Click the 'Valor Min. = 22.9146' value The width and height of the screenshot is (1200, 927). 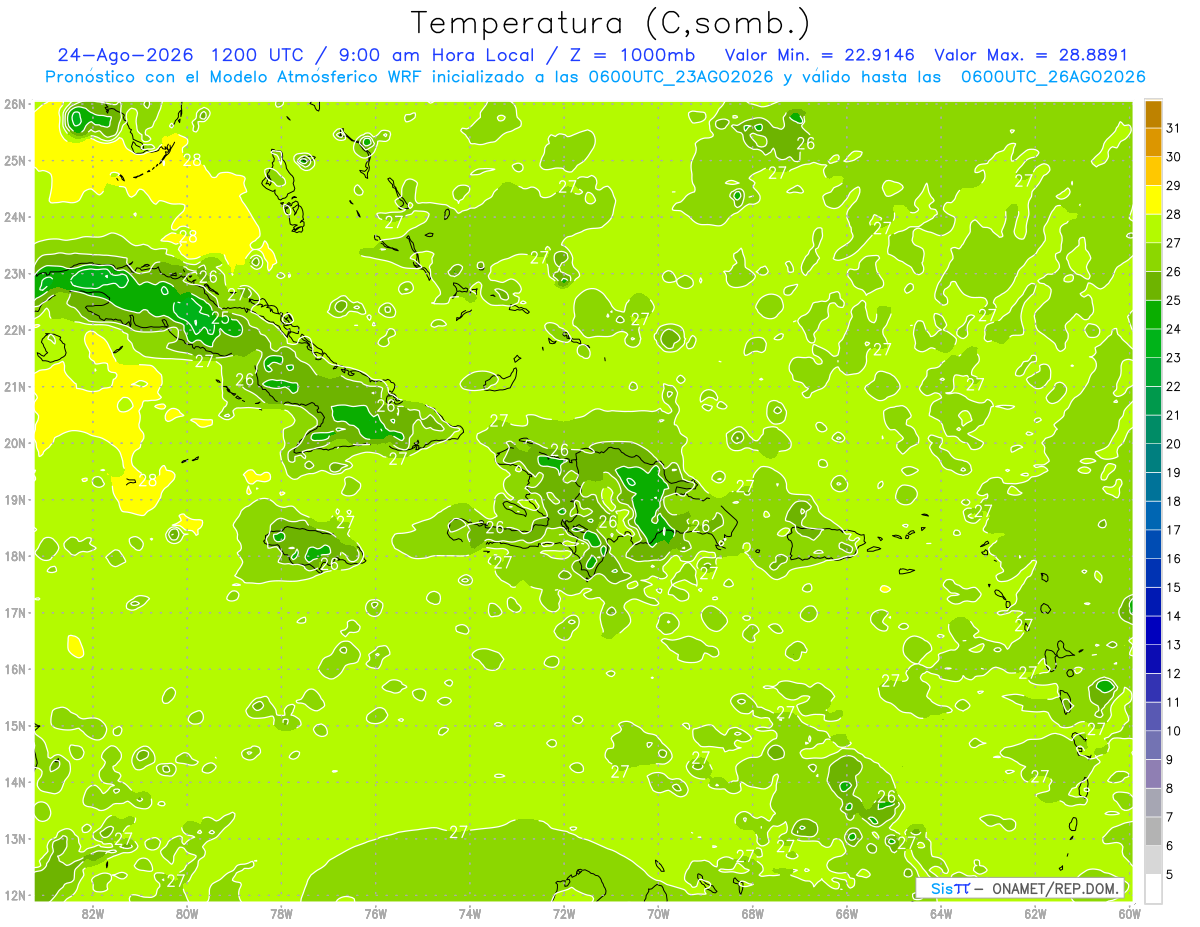click(x=822, y=55)
